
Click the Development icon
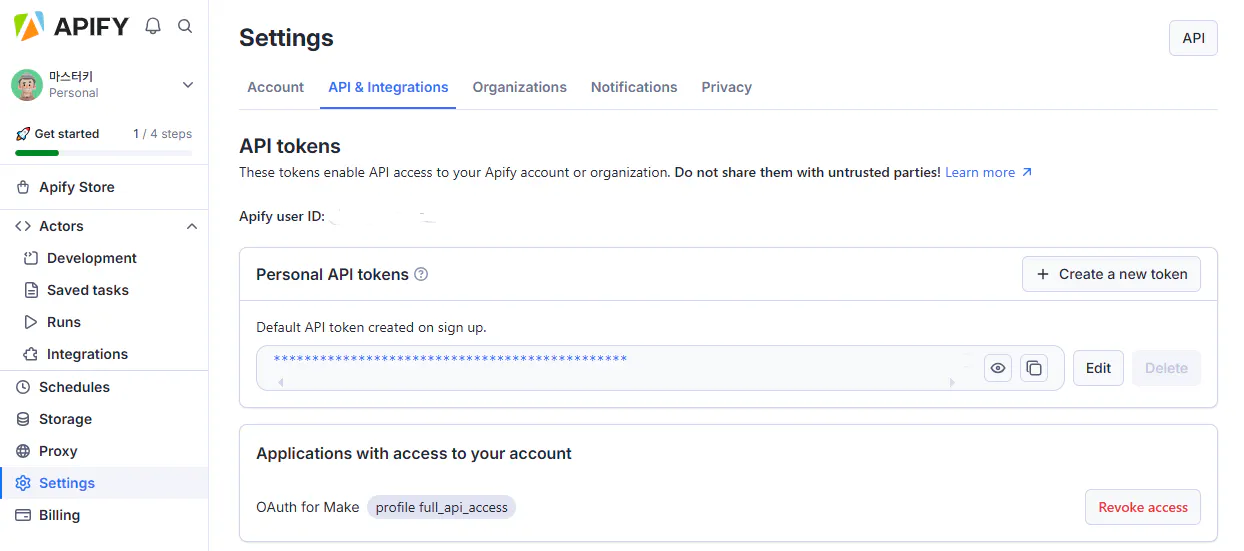pos(30,258)
